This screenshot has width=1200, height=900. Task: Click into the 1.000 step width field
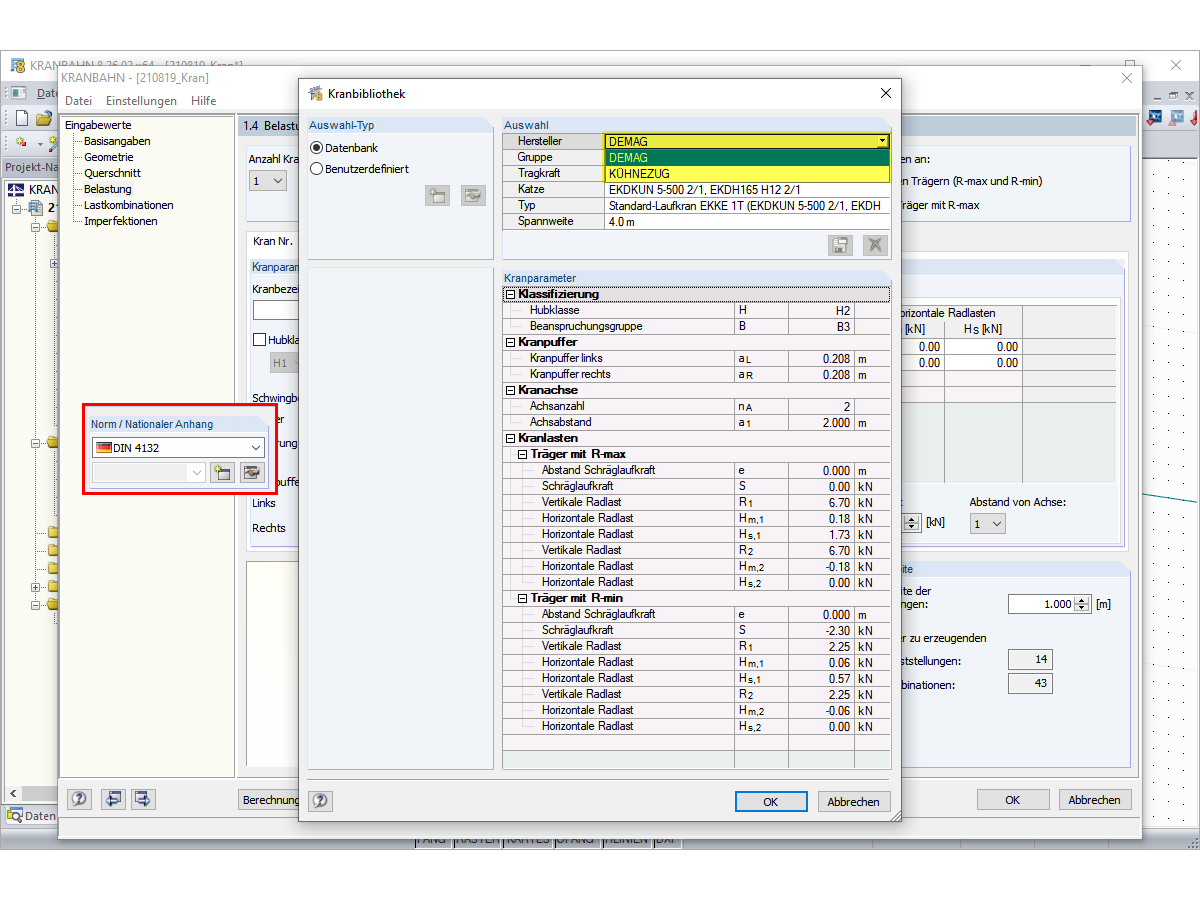tap(1042, 604)
